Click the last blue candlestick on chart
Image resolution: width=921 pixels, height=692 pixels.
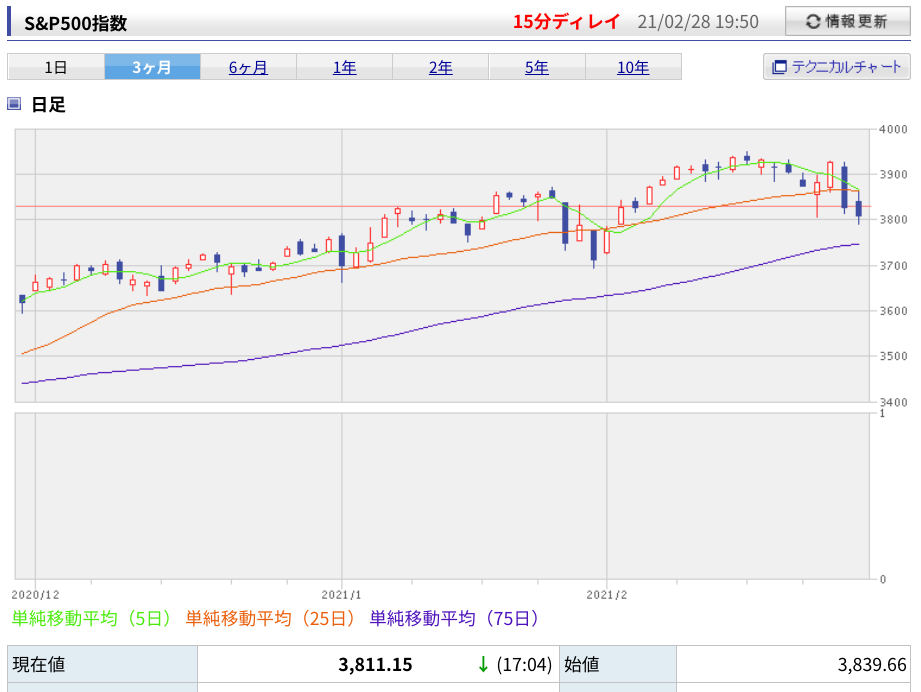(859, 209)
